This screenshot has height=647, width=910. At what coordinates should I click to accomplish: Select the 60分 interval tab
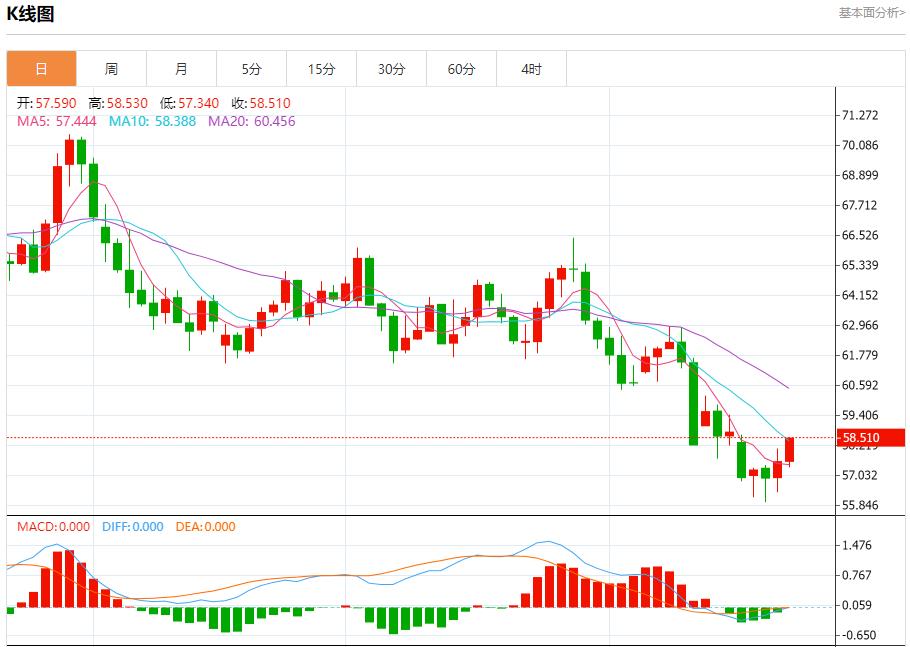click(x=461, y=69)
